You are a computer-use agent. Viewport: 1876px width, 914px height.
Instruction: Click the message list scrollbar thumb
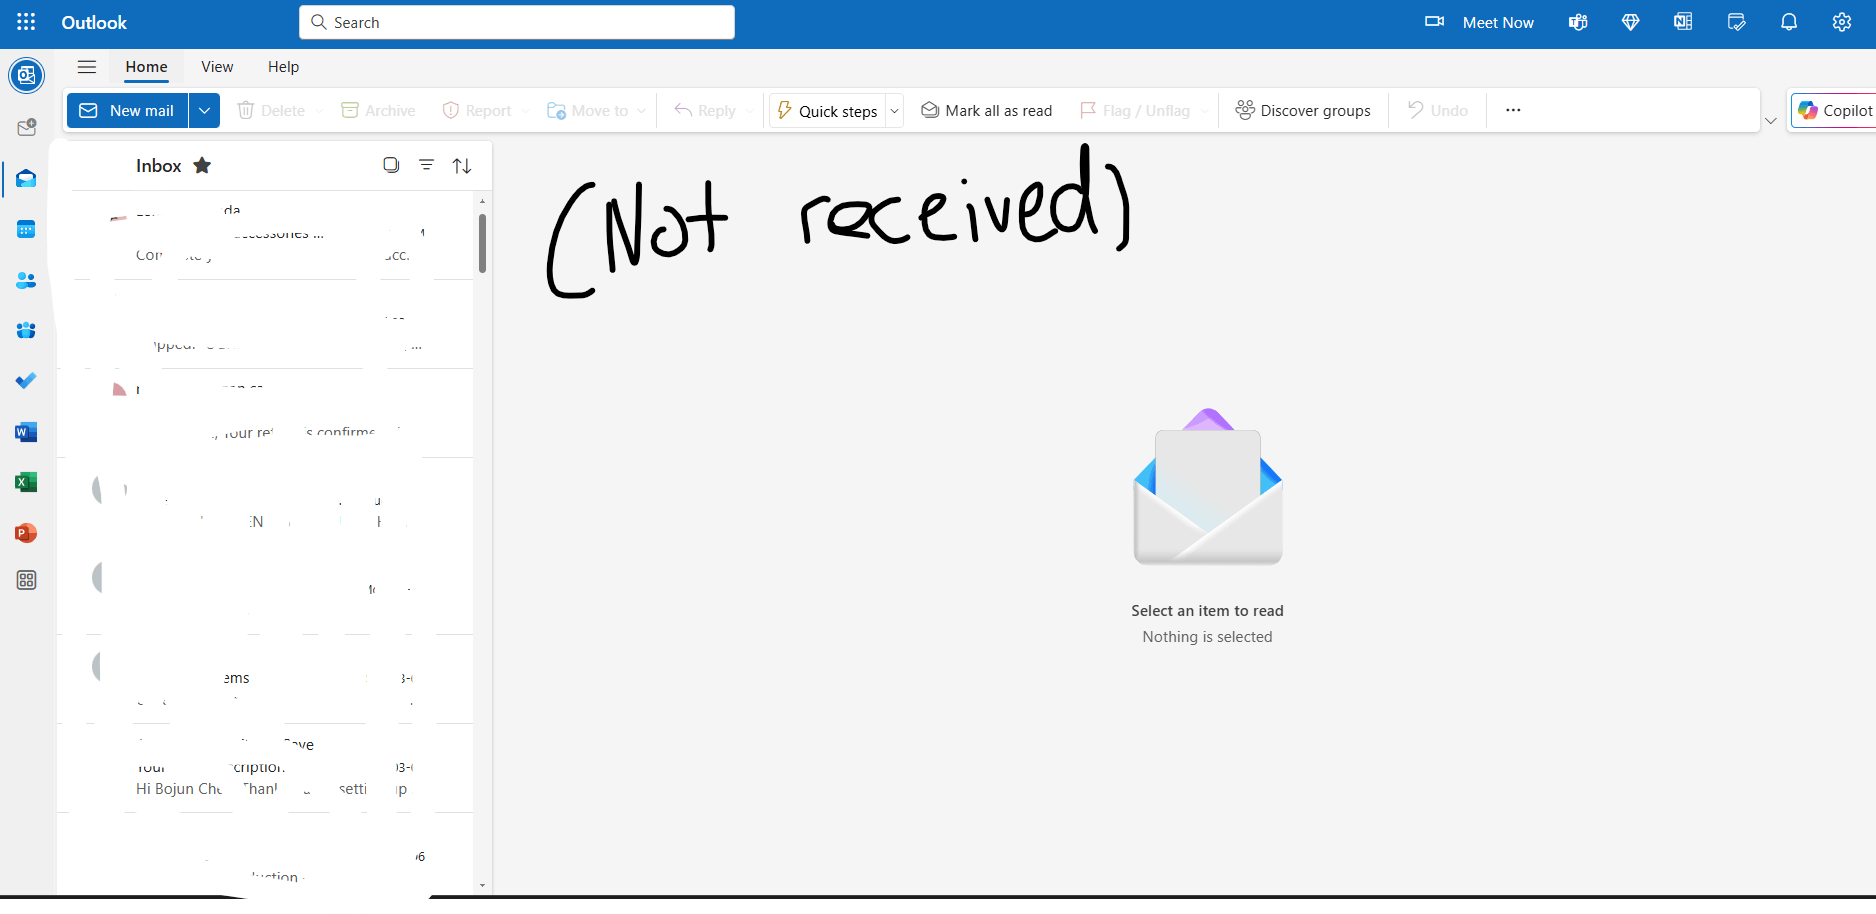[482, 243]
